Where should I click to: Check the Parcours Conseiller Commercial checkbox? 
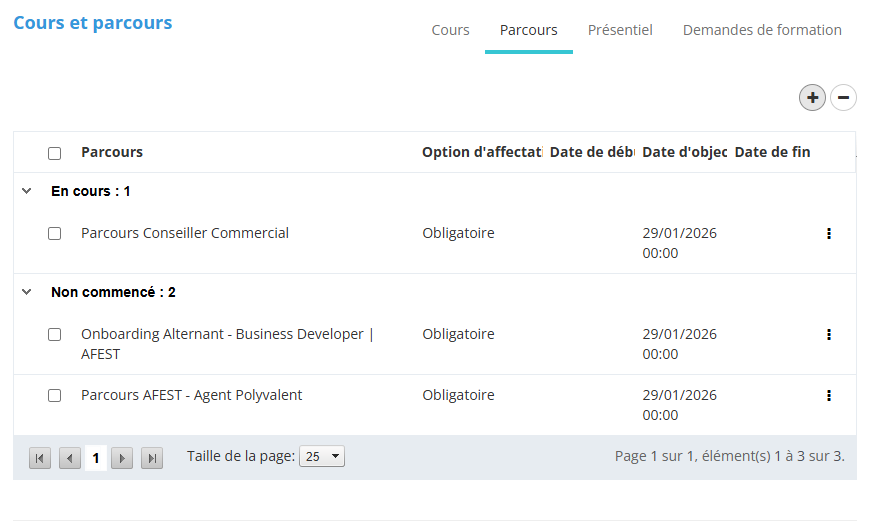pos(55,234)
